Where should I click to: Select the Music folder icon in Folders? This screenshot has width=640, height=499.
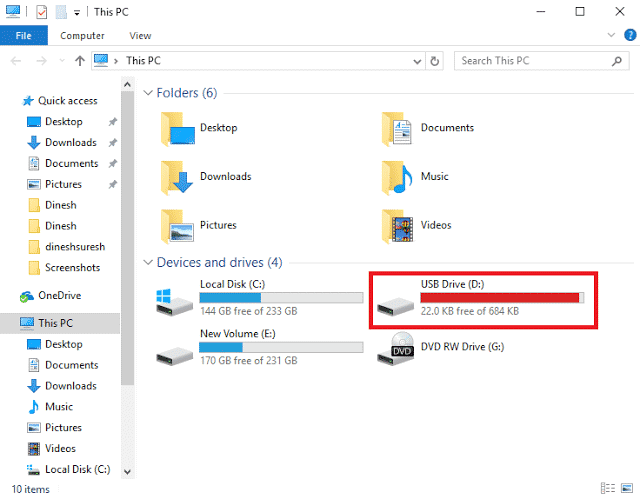pos(397,177)
